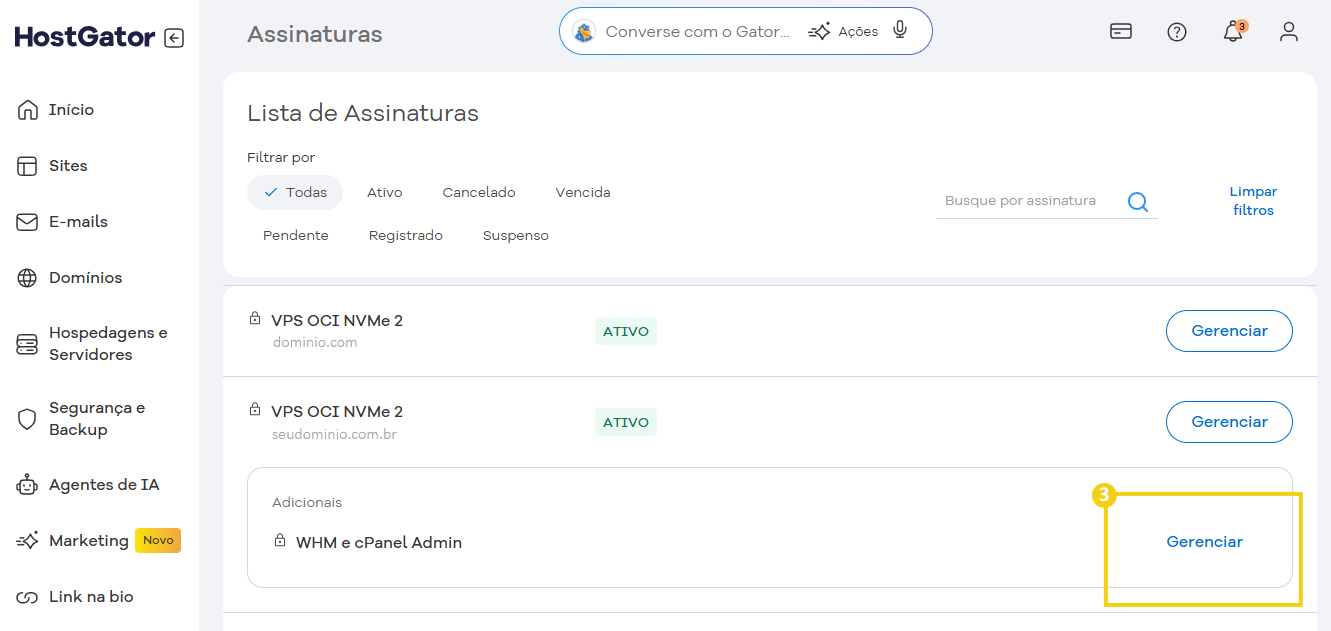1331x631 pixels.
Task: Open the help question mark icon
Action: (x=1177, y=31)
